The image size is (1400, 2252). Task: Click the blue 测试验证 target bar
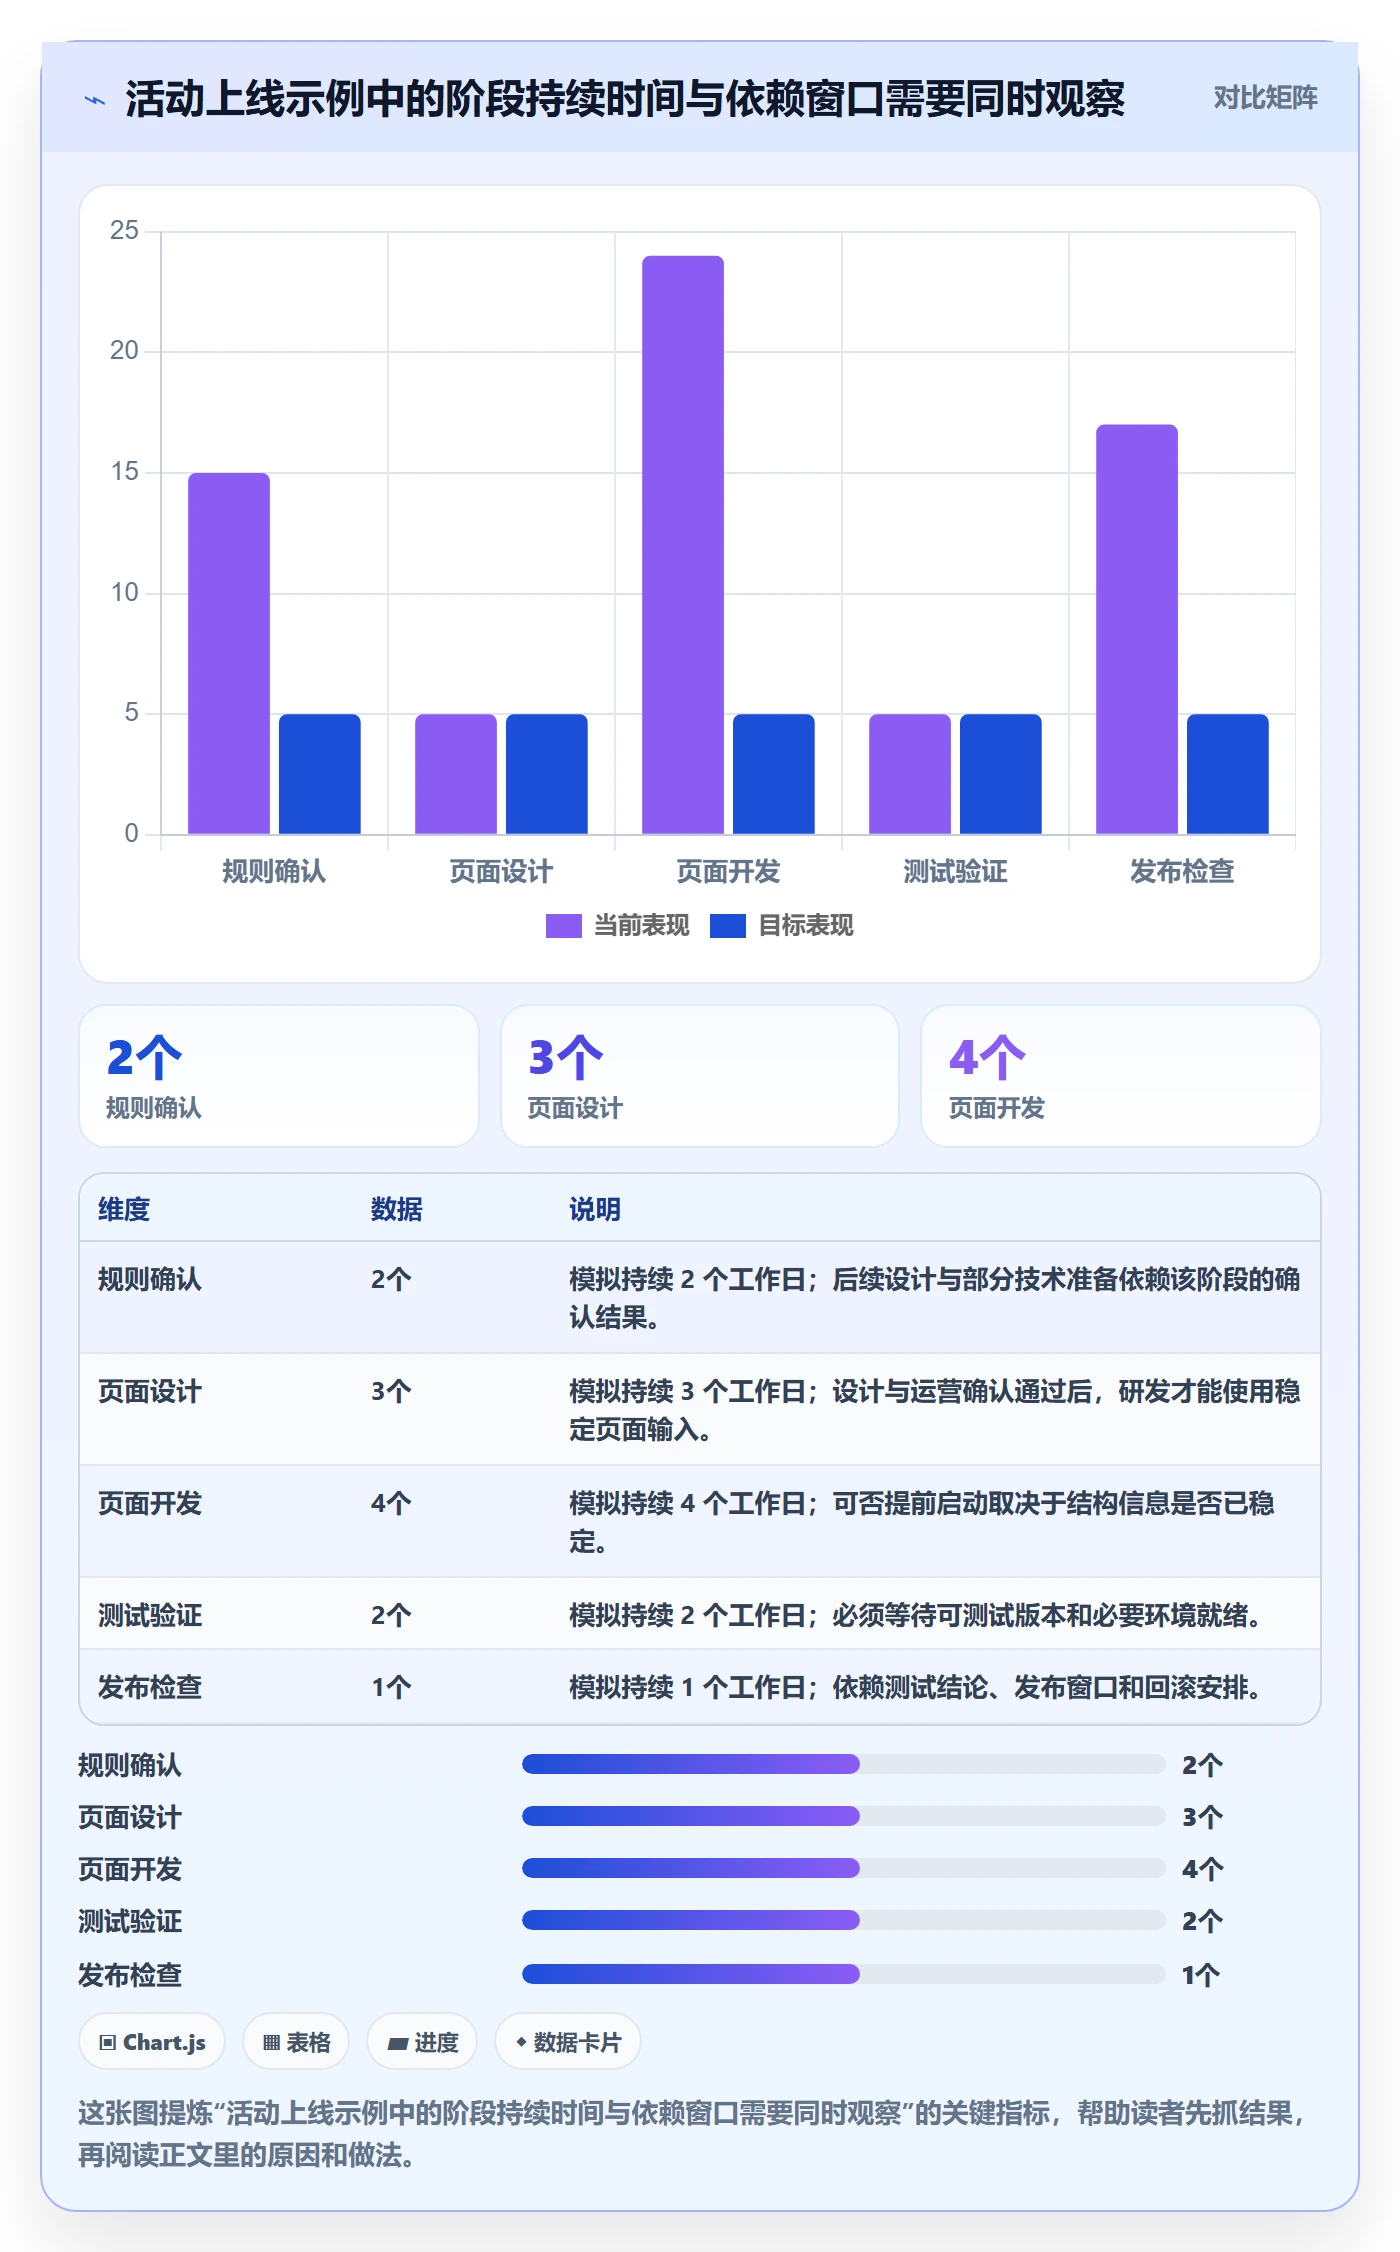(x=1001, y=774)
